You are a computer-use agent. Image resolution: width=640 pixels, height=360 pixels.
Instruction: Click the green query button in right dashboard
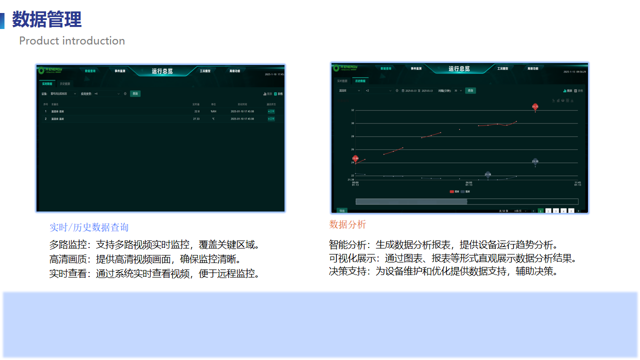[470, 91]
